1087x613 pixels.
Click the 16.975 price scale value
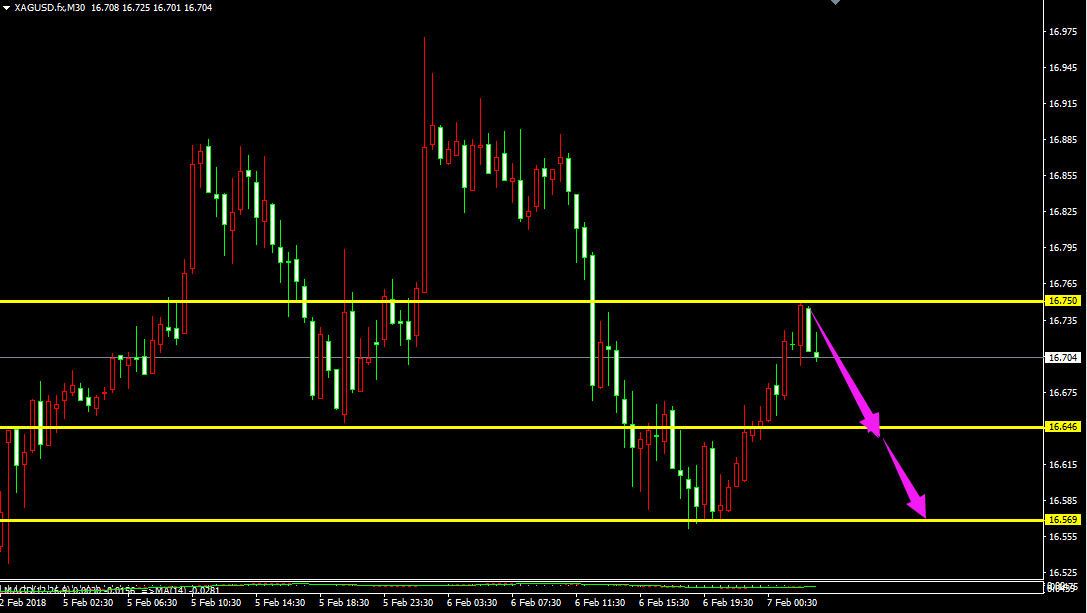pyautogui.click(x=1061, y=32)
